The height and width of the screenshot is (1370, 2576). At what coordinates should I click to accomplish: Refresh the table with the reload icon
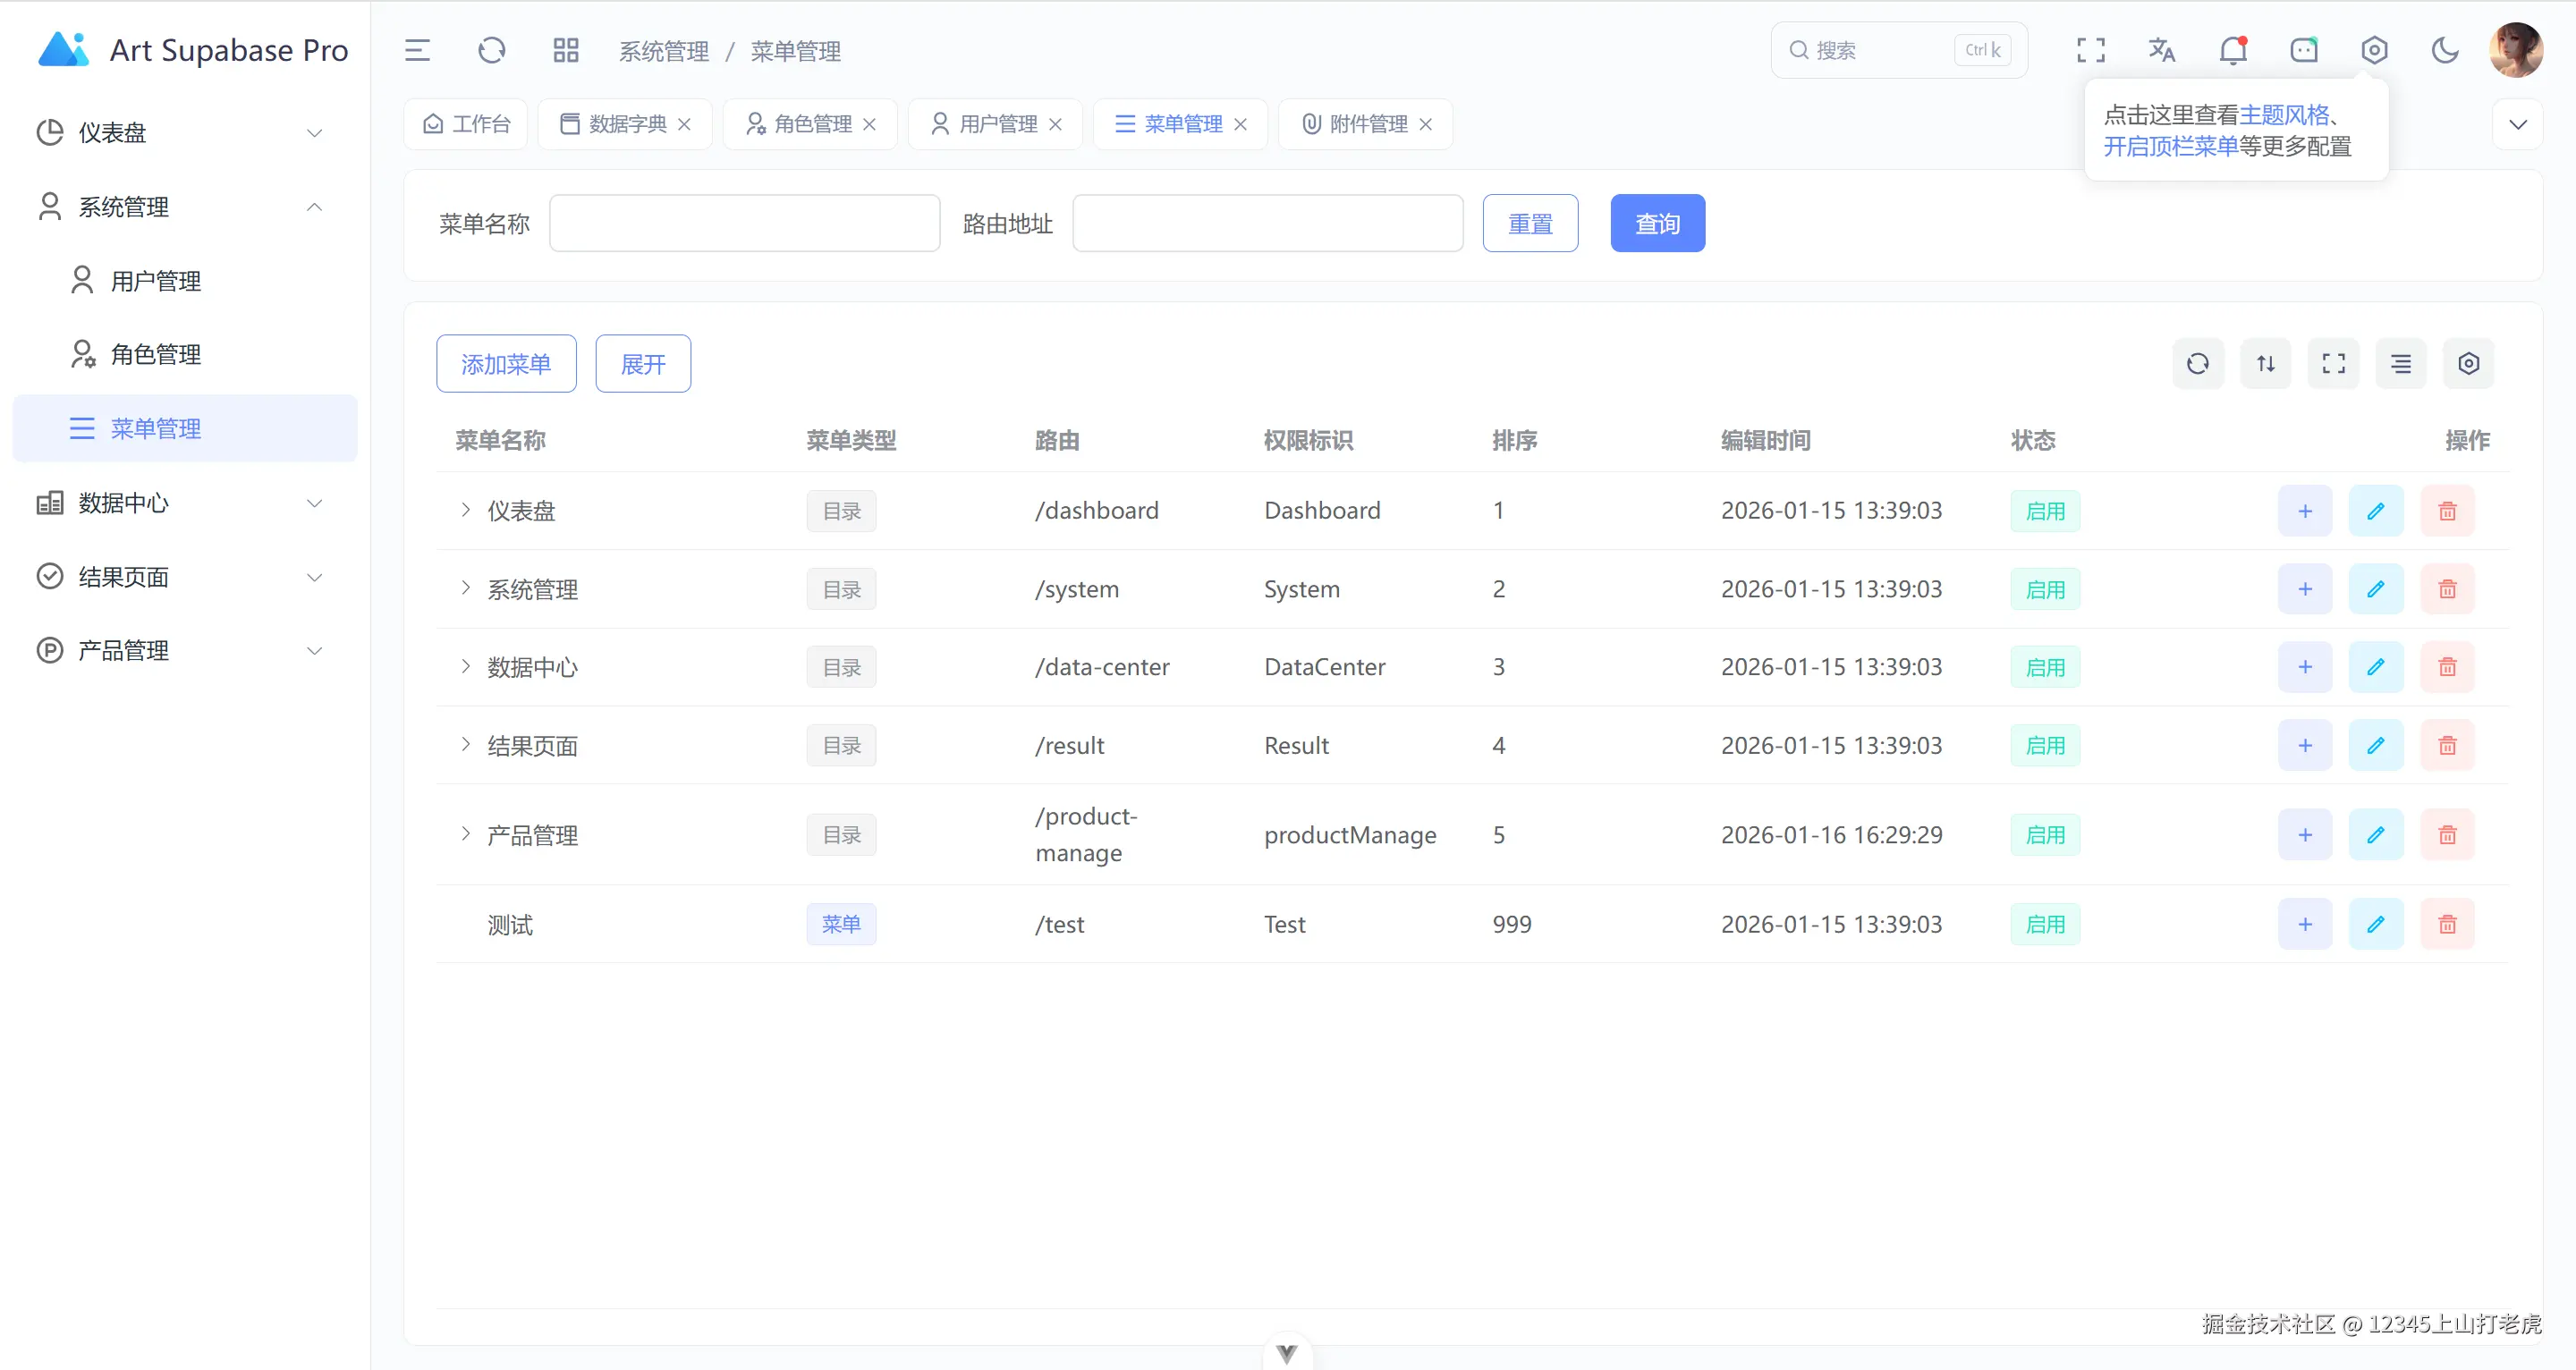point(2198,363)
